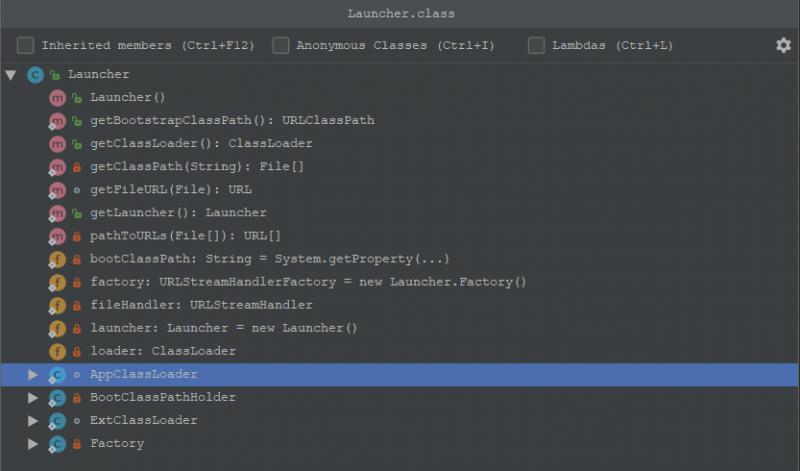The width and height of the screenshot is (800, 471).
Task: Expand the ExtClassLoader node
Action: coord(33,421)
